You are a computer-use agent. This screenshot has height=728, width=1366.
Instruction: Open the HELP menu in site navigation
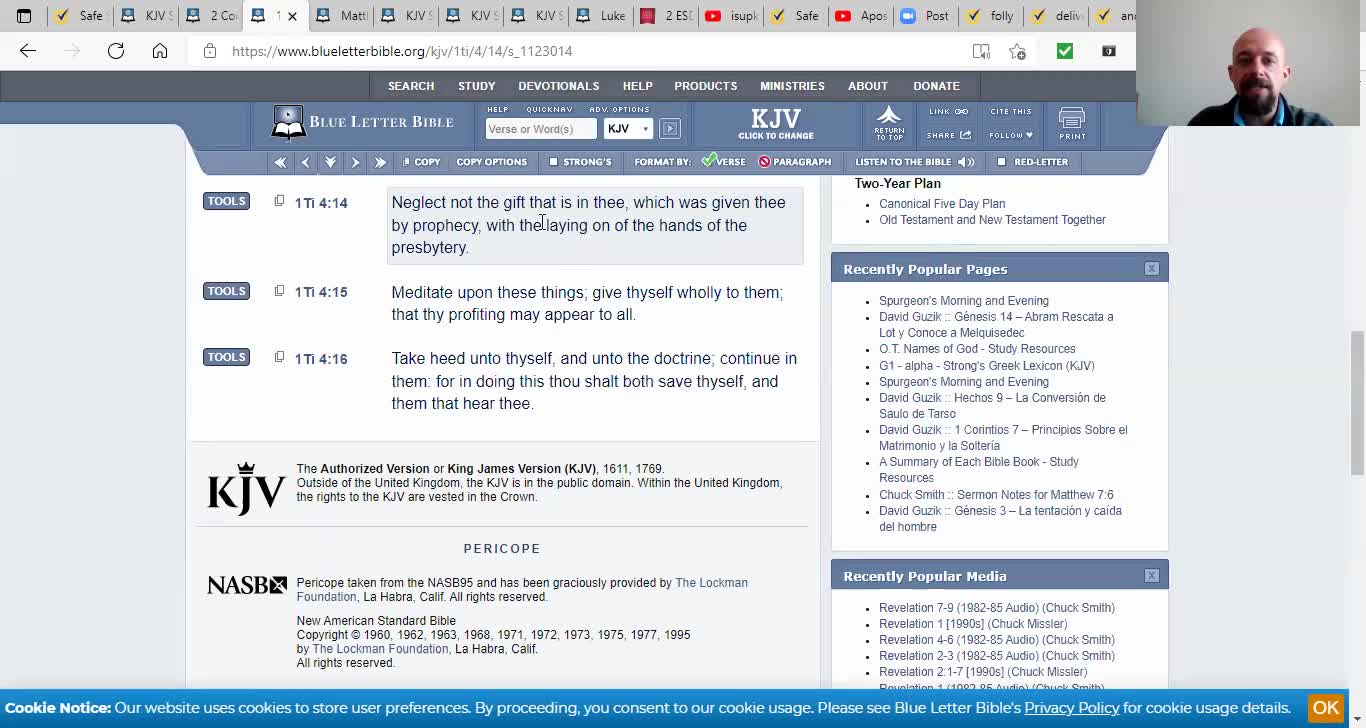point(637,86)
